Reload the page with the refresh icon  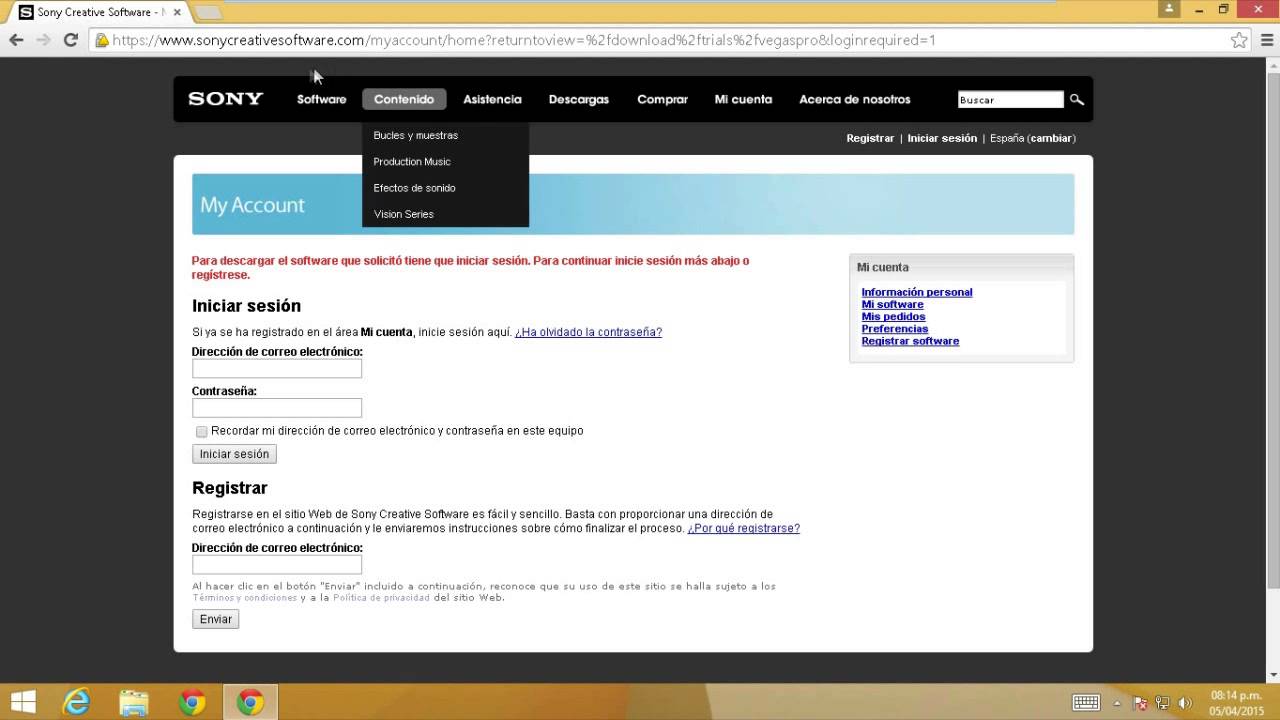pyautogui.click(x=70, y=40)
